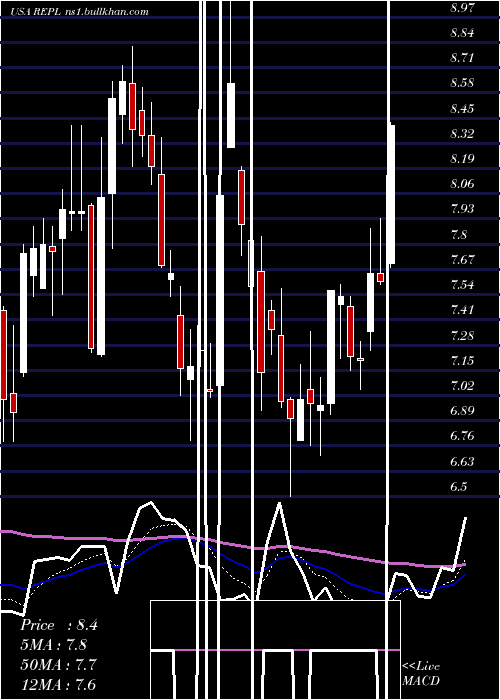This screenshot has width=500, height=700.
Task: Select the 7.8 price axis label
Action: tap(458, 235)
